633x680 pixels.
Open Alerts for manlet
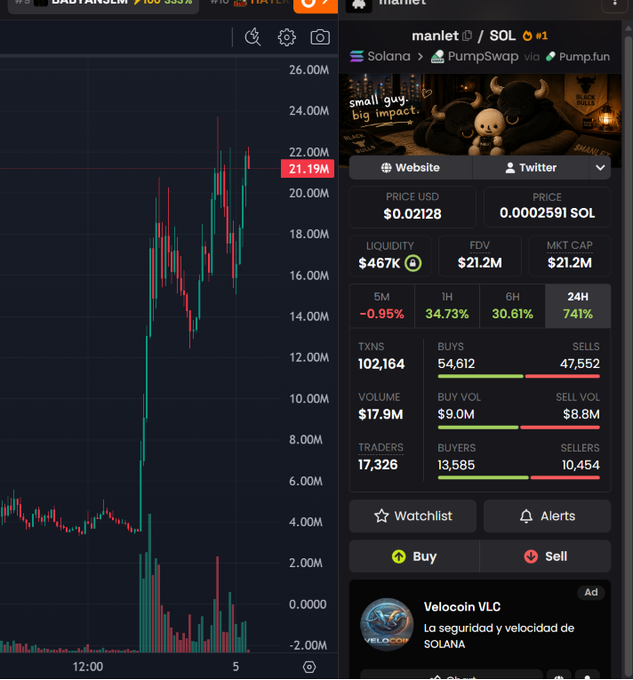(547, 516)
